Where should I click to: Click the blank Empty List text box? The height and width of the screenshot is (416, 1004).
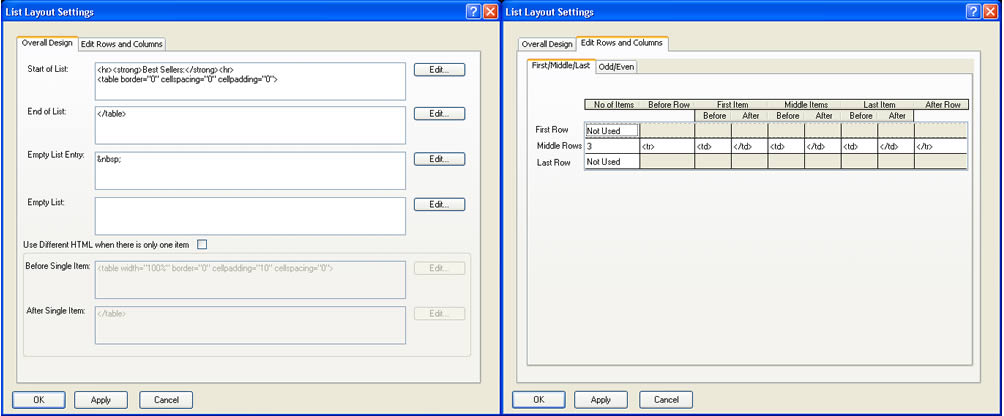point(250,215)
